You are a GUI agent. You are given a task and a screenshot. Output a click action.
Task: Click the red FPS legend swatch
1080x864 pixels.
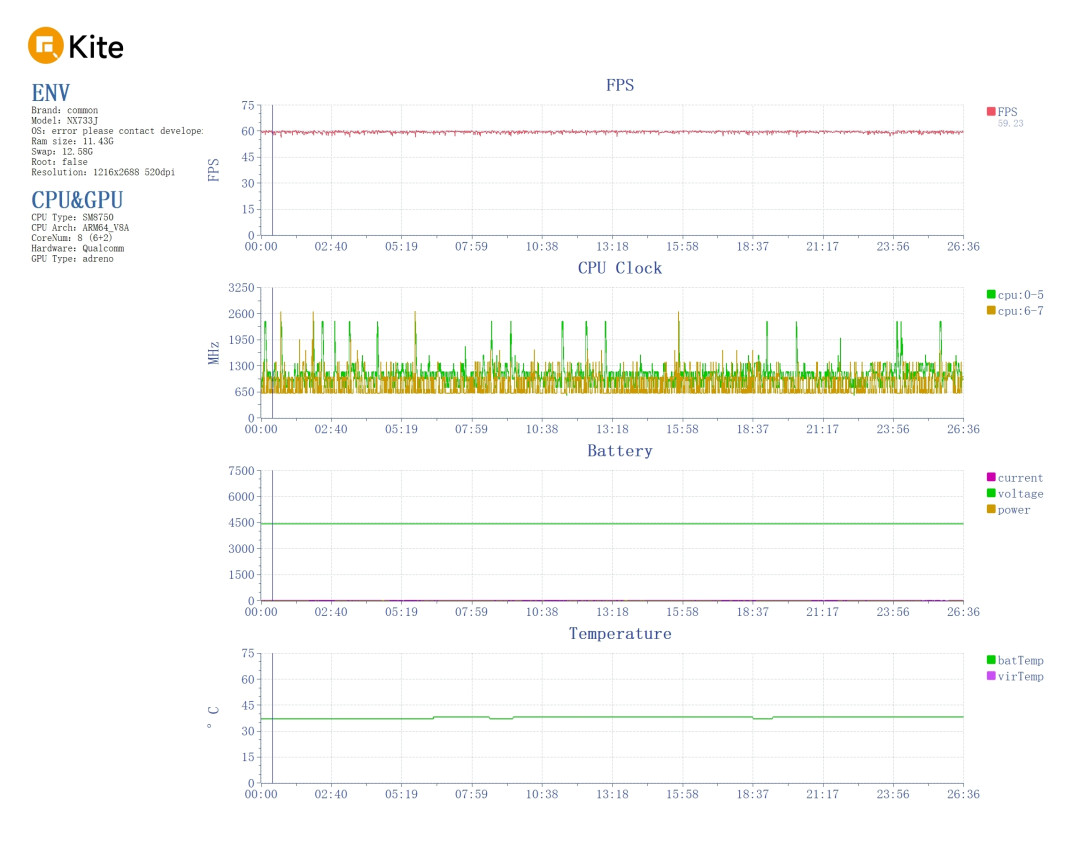pos(991,112)
